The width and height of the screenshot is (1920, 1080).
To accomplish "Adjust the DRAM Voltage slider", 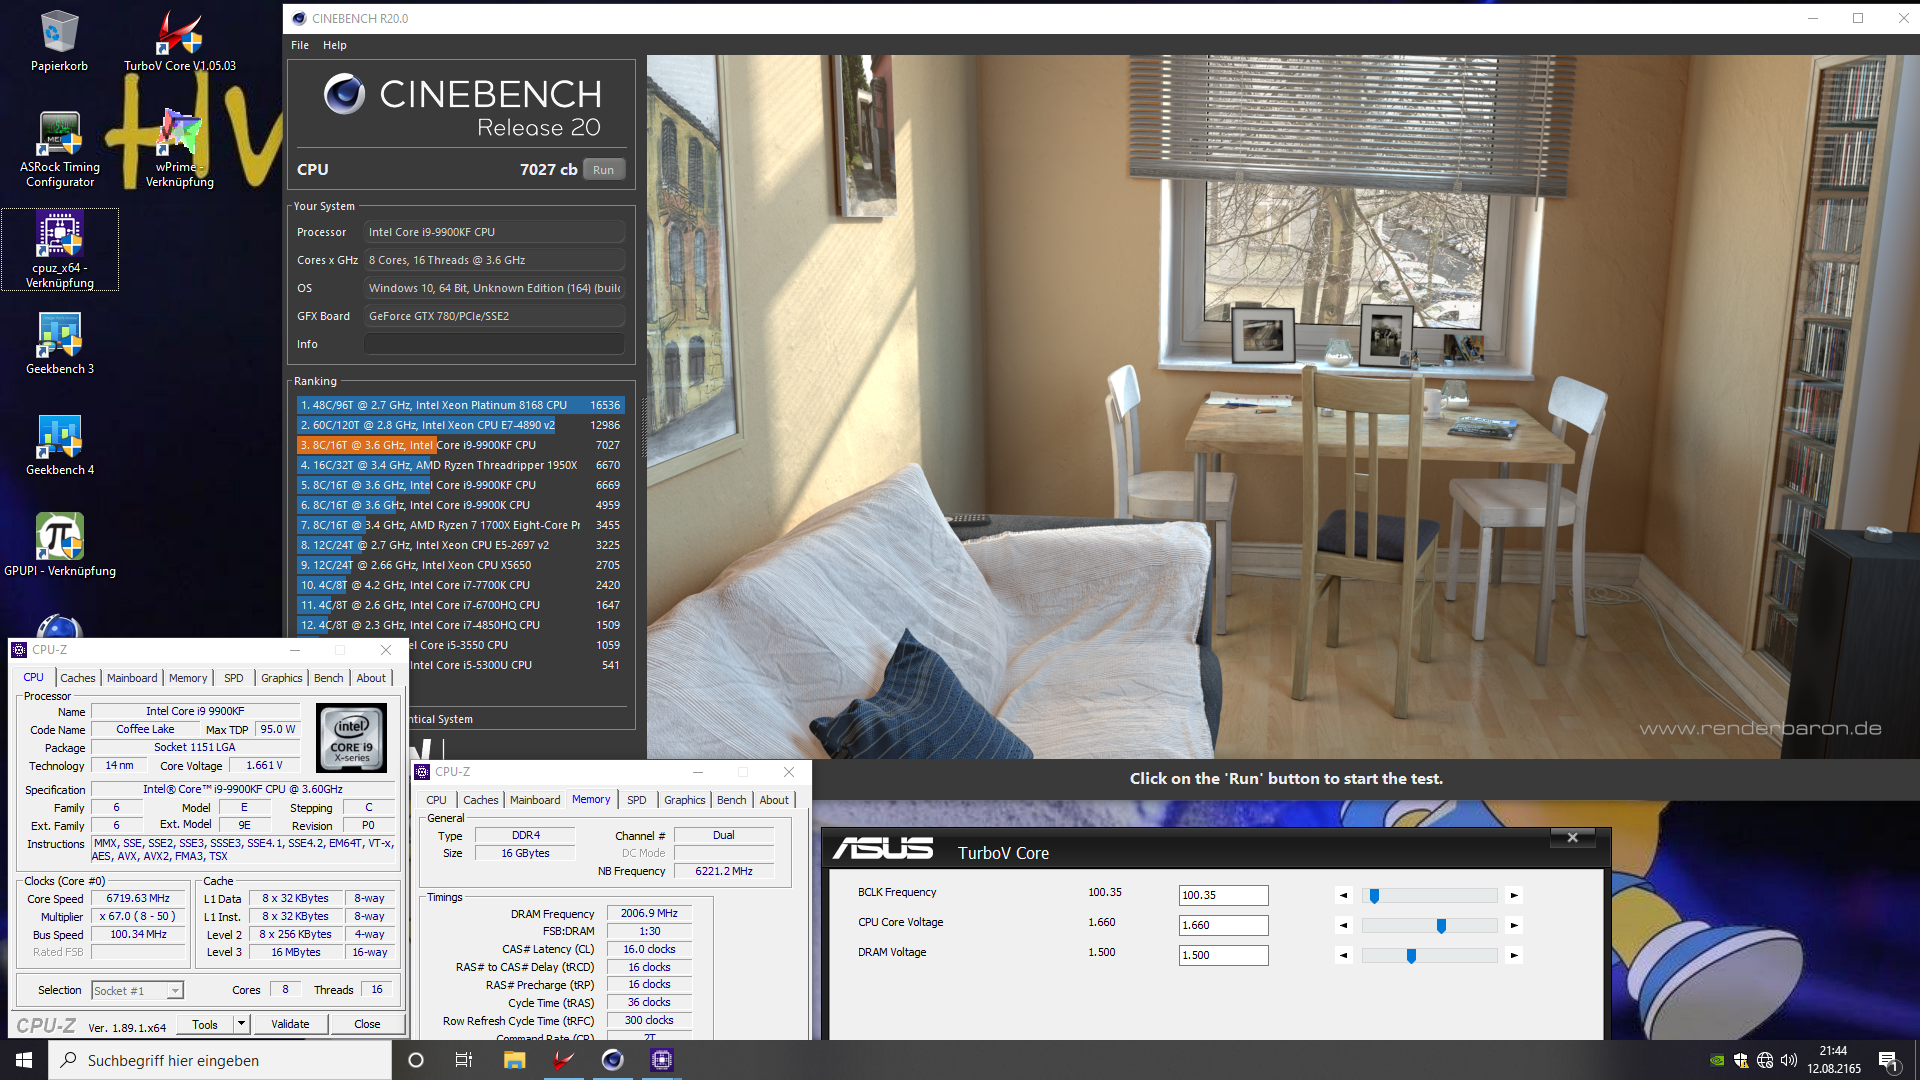I will (1429, 956).
